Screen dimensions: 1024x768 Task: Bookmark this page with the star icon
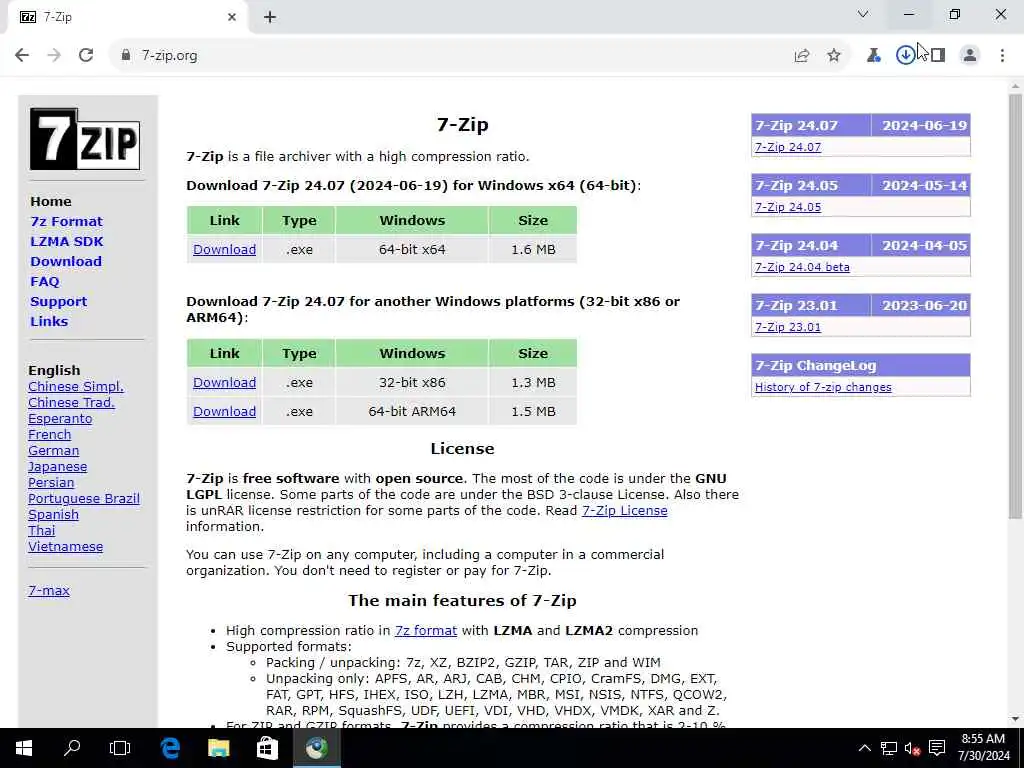click(834, 56)
